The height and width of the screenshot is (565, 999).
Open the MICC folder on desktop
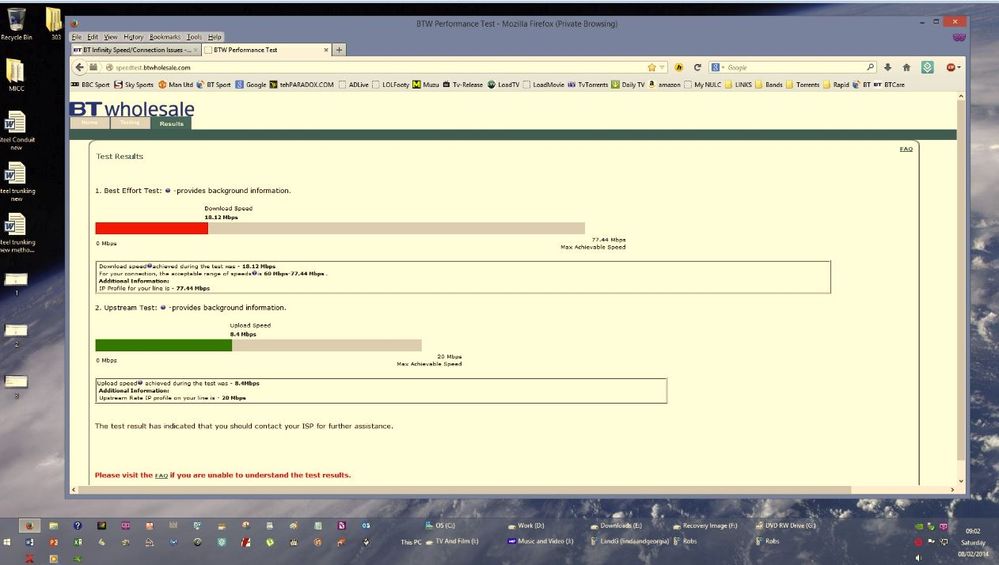tap(16, 75)
